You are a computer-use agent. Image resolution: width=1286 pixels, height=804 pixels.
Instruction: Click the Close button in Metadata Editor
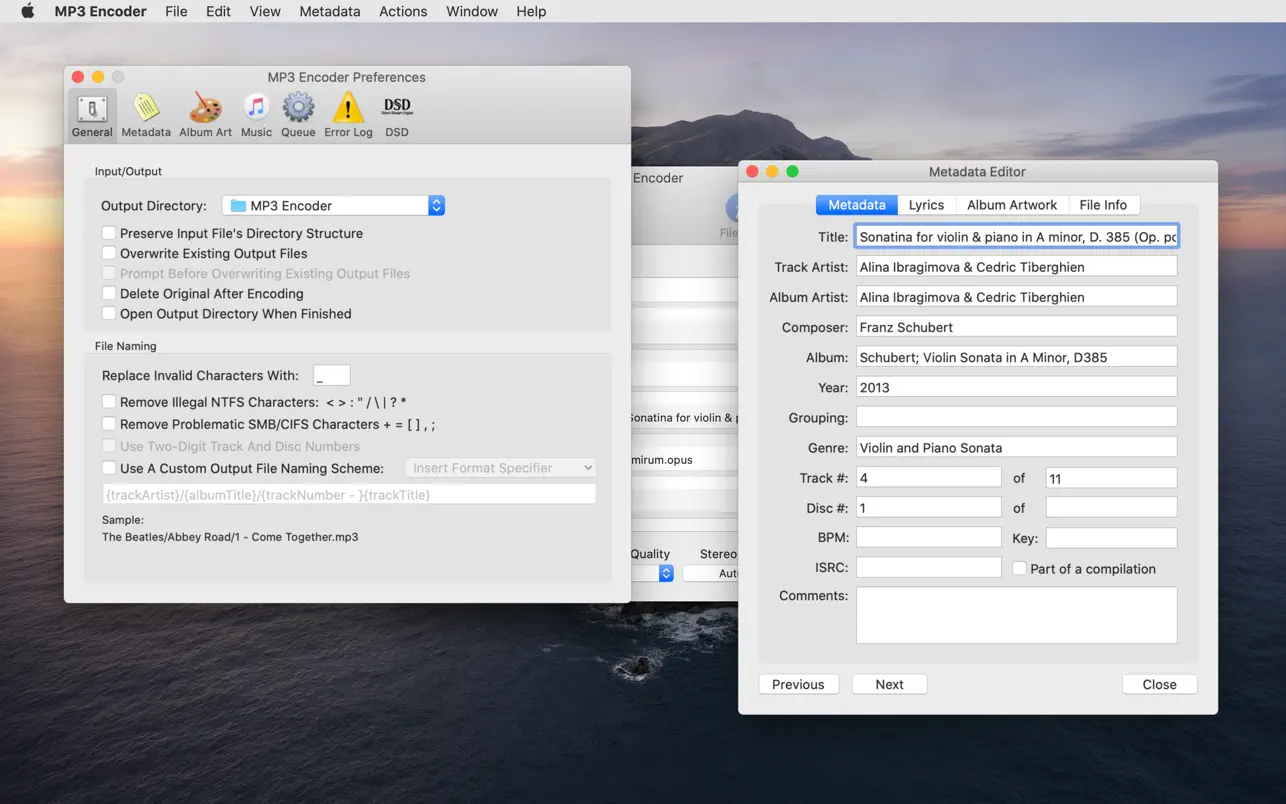(1159, 684)
